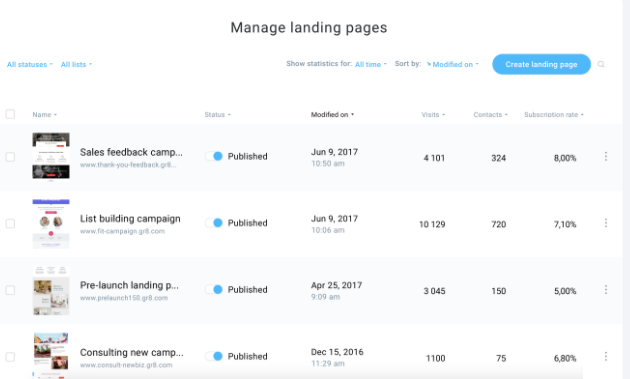The width and height of the screenshot is (630, 379).
Task: Sort table by Contacts column header
Action: [x=491, y=115]
